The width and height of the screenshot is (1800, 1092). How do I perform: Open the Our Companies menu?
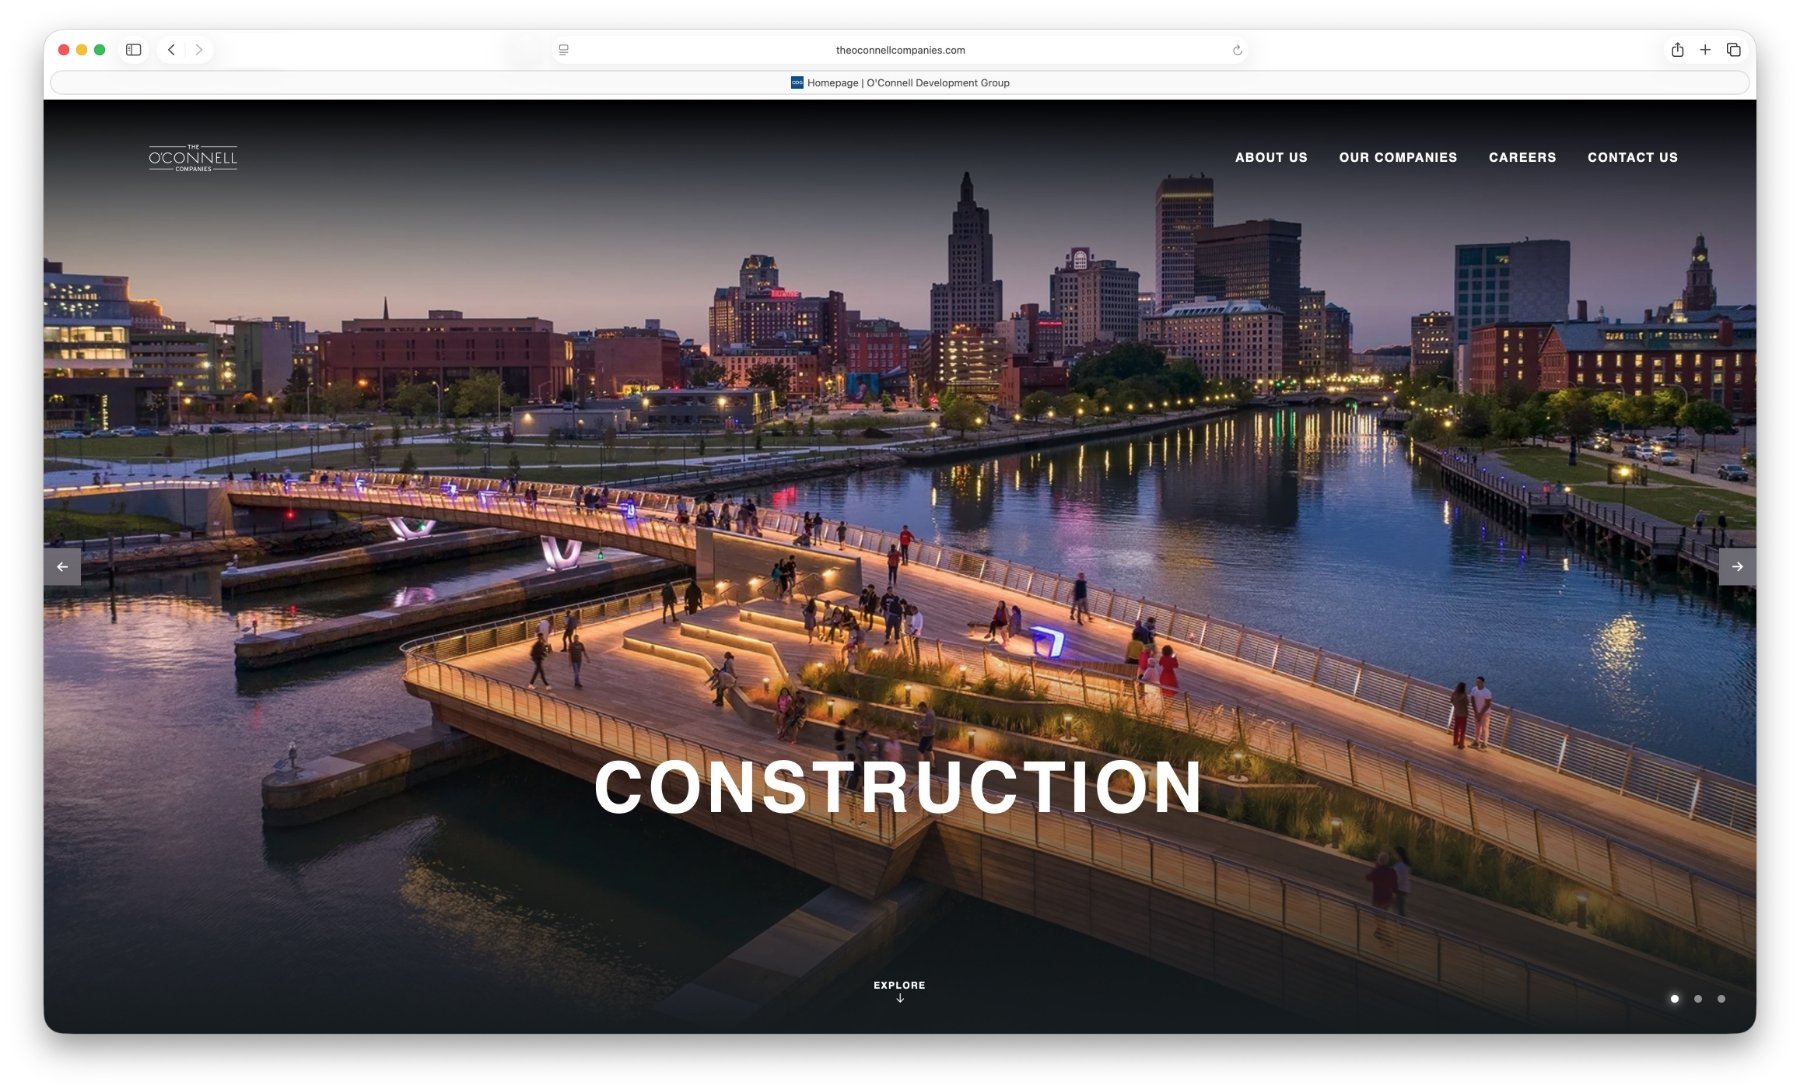(x=1398, y=158)
